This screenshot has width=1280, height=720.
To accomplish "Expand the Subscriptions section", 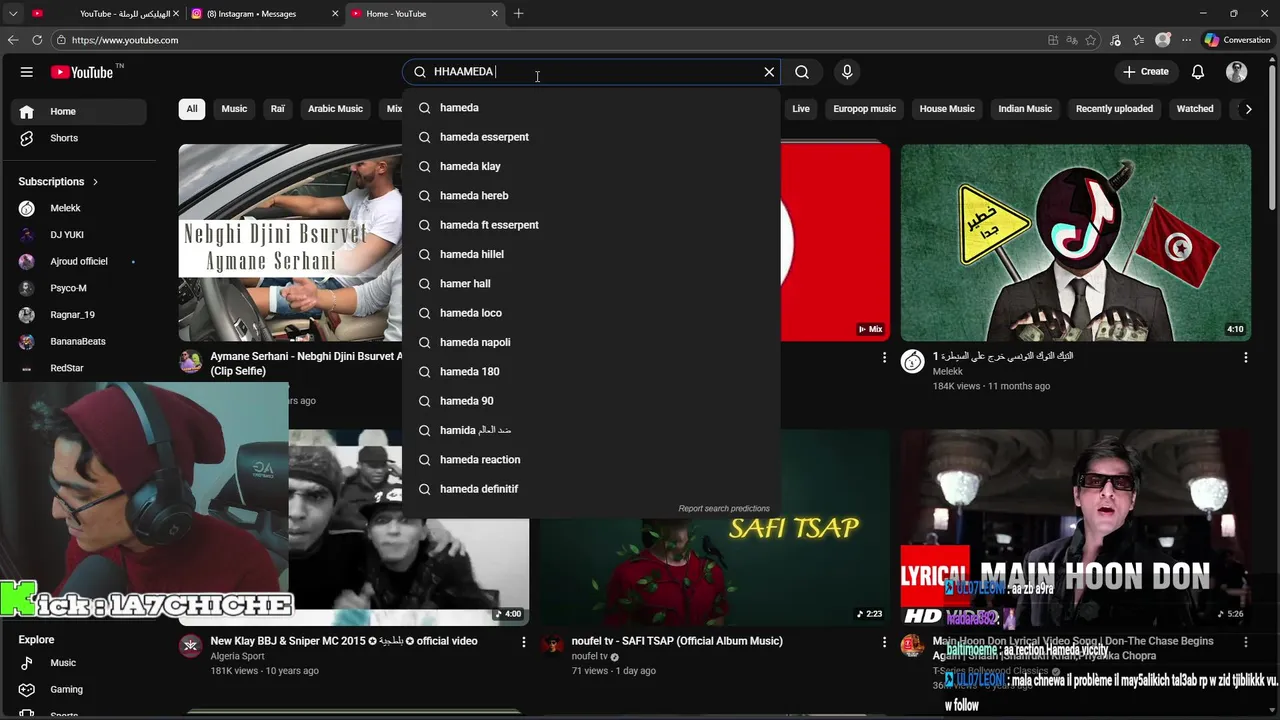I will coord(59,181).
